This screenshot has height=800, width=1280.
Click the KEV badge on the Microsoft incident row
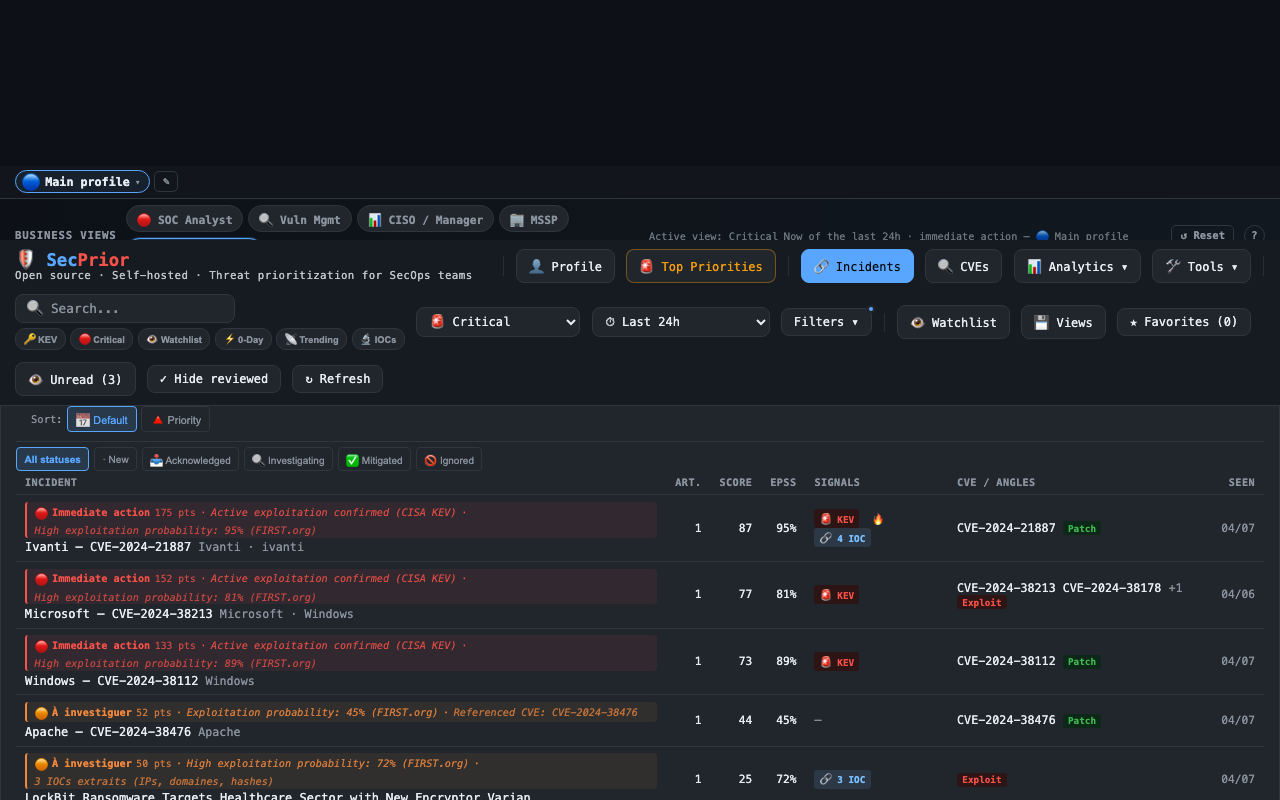coord(836,594)
